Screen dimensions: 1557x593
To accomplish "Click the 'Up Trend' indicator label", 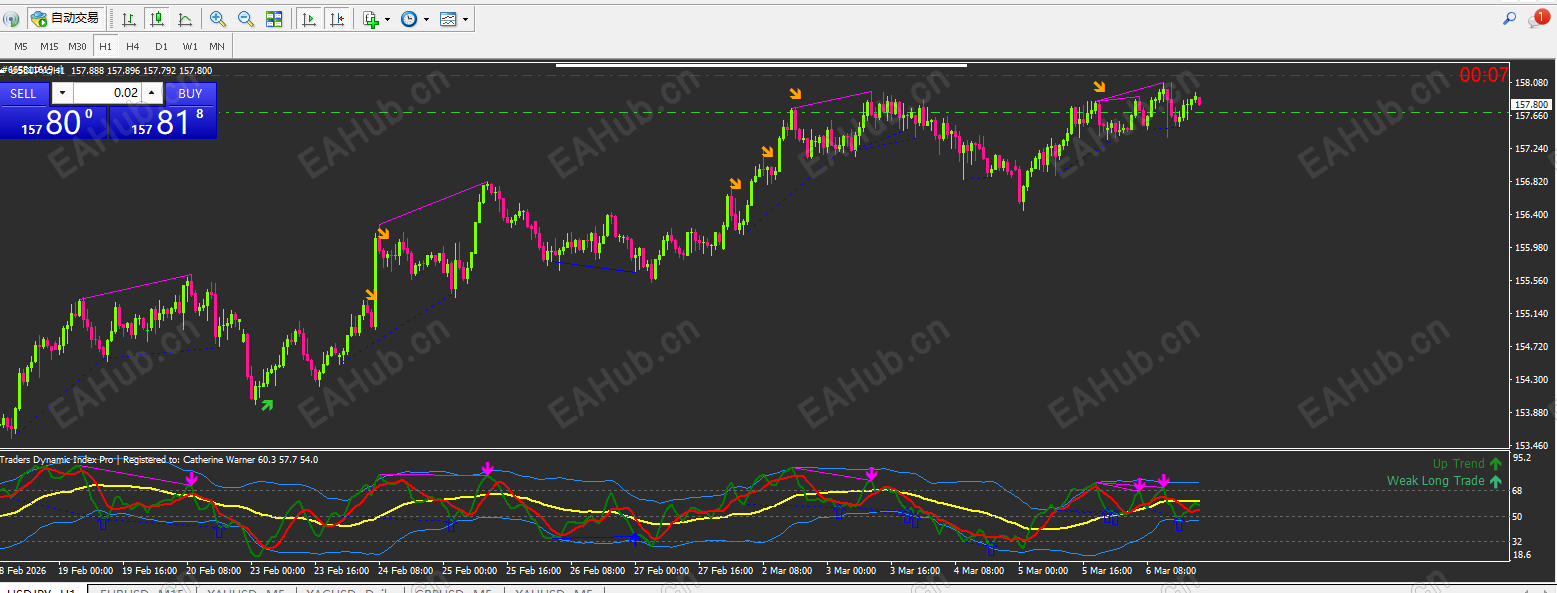I will tap(1458, 464).
